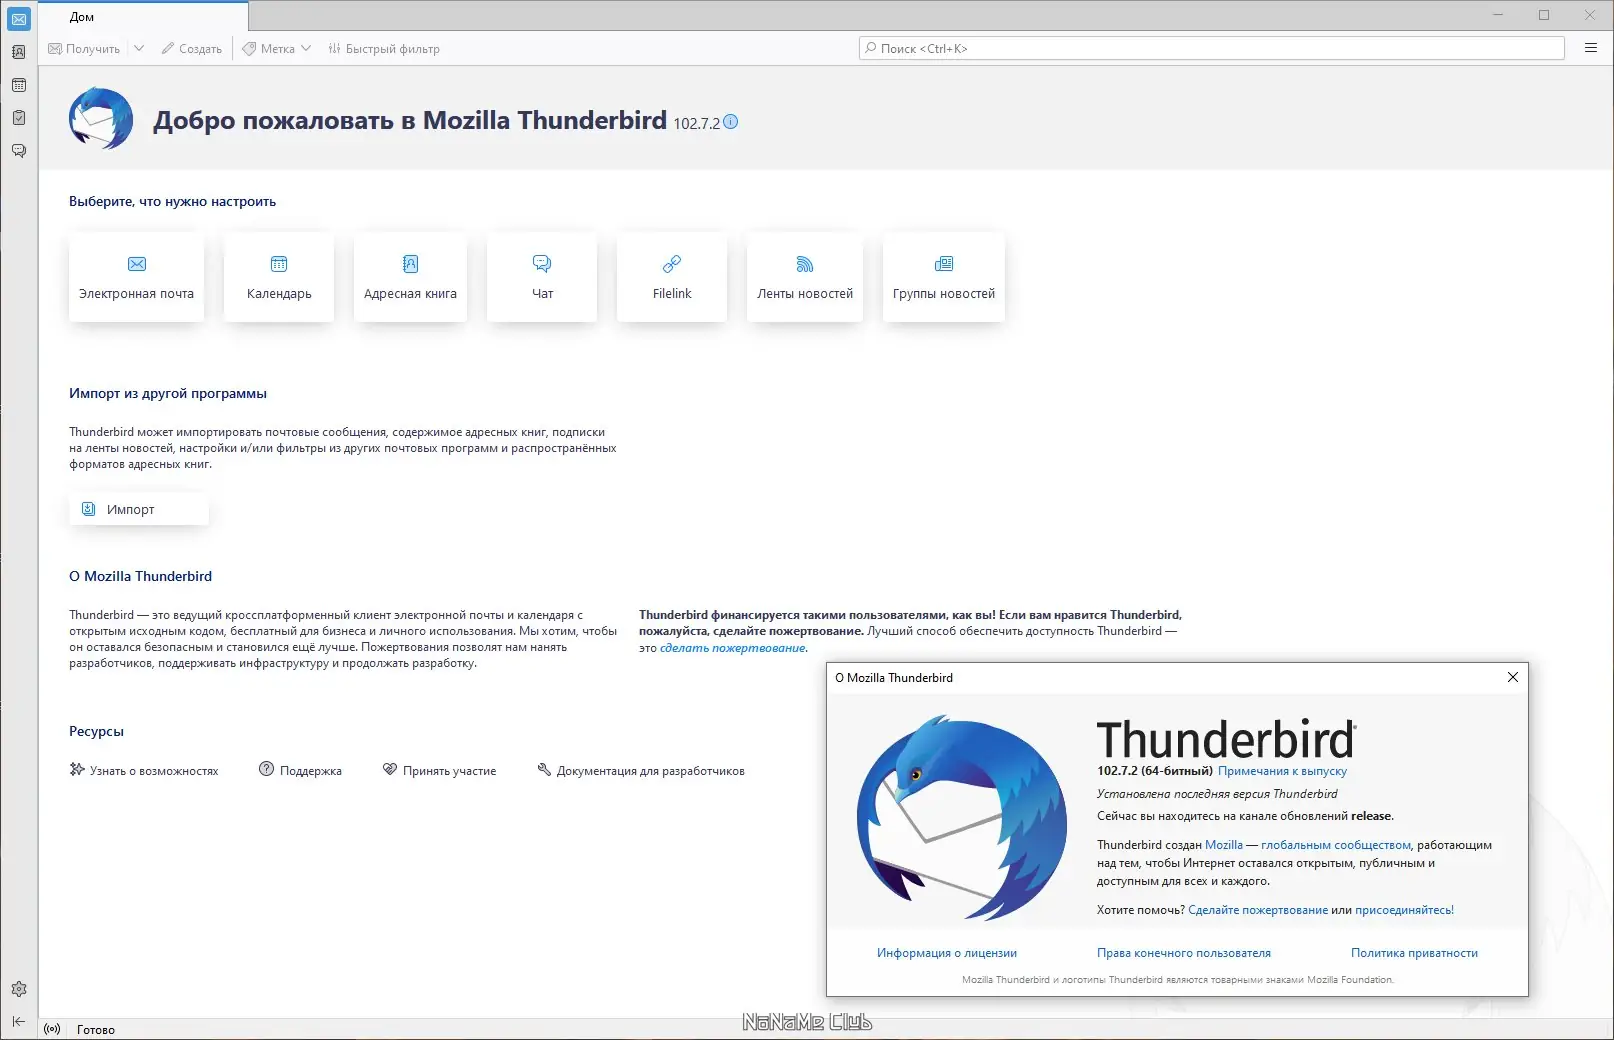Open the Tasks sidebar icon
1614x1040 pixels.
coord(19,118)
